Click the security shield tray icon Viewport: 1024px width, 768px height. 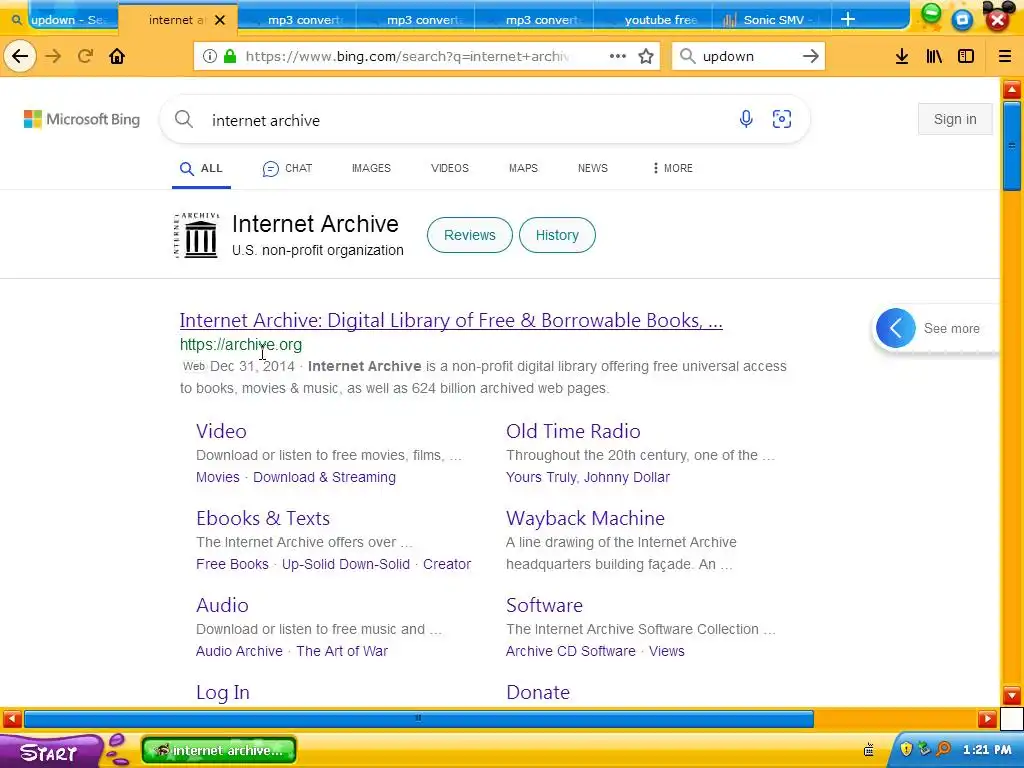pos(906,749)
